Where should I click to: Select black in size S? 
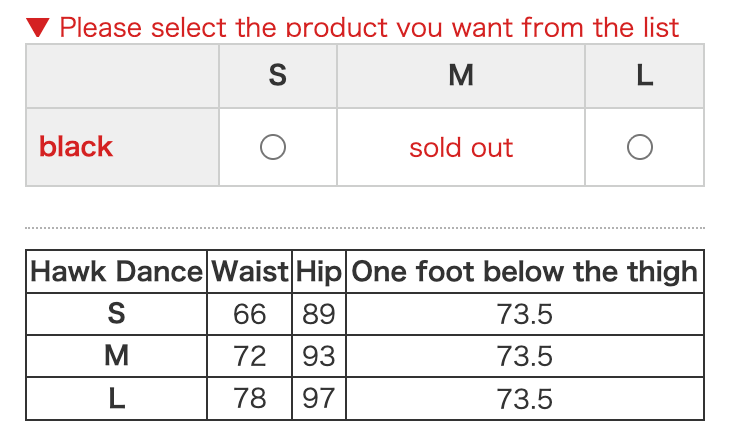coord(273,148)
